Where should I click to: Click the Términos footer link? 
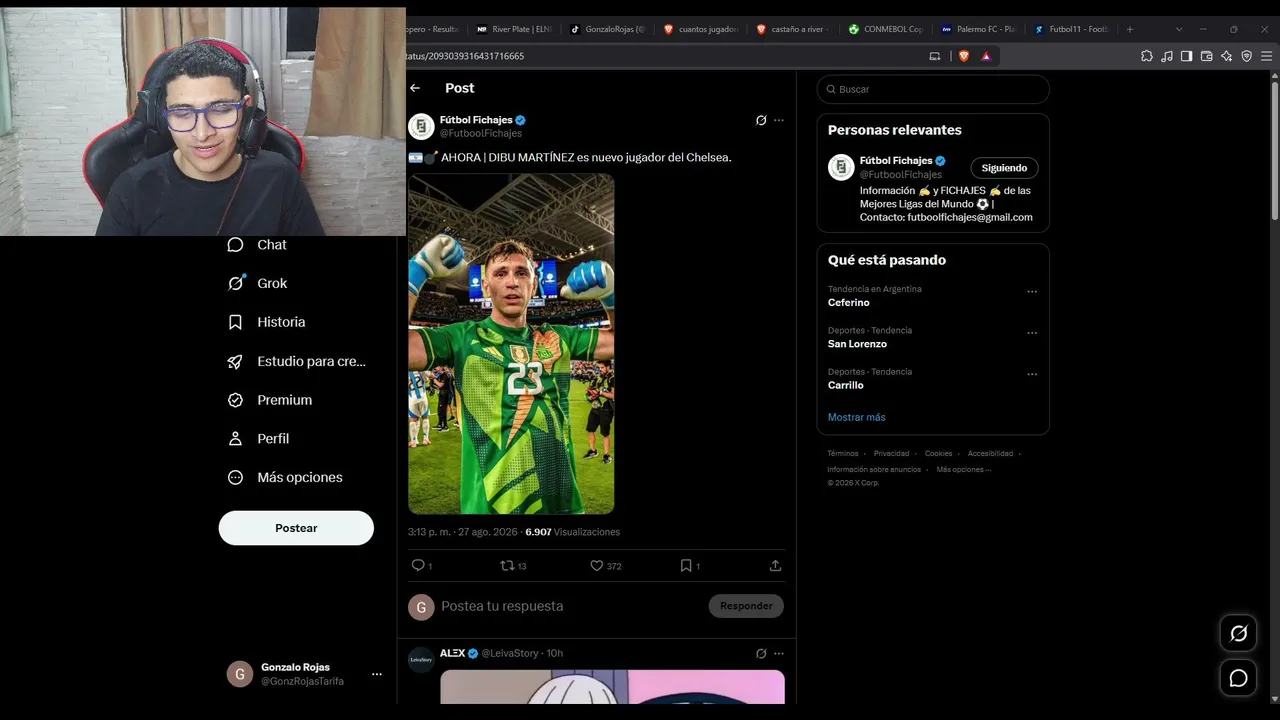[843, 454]
